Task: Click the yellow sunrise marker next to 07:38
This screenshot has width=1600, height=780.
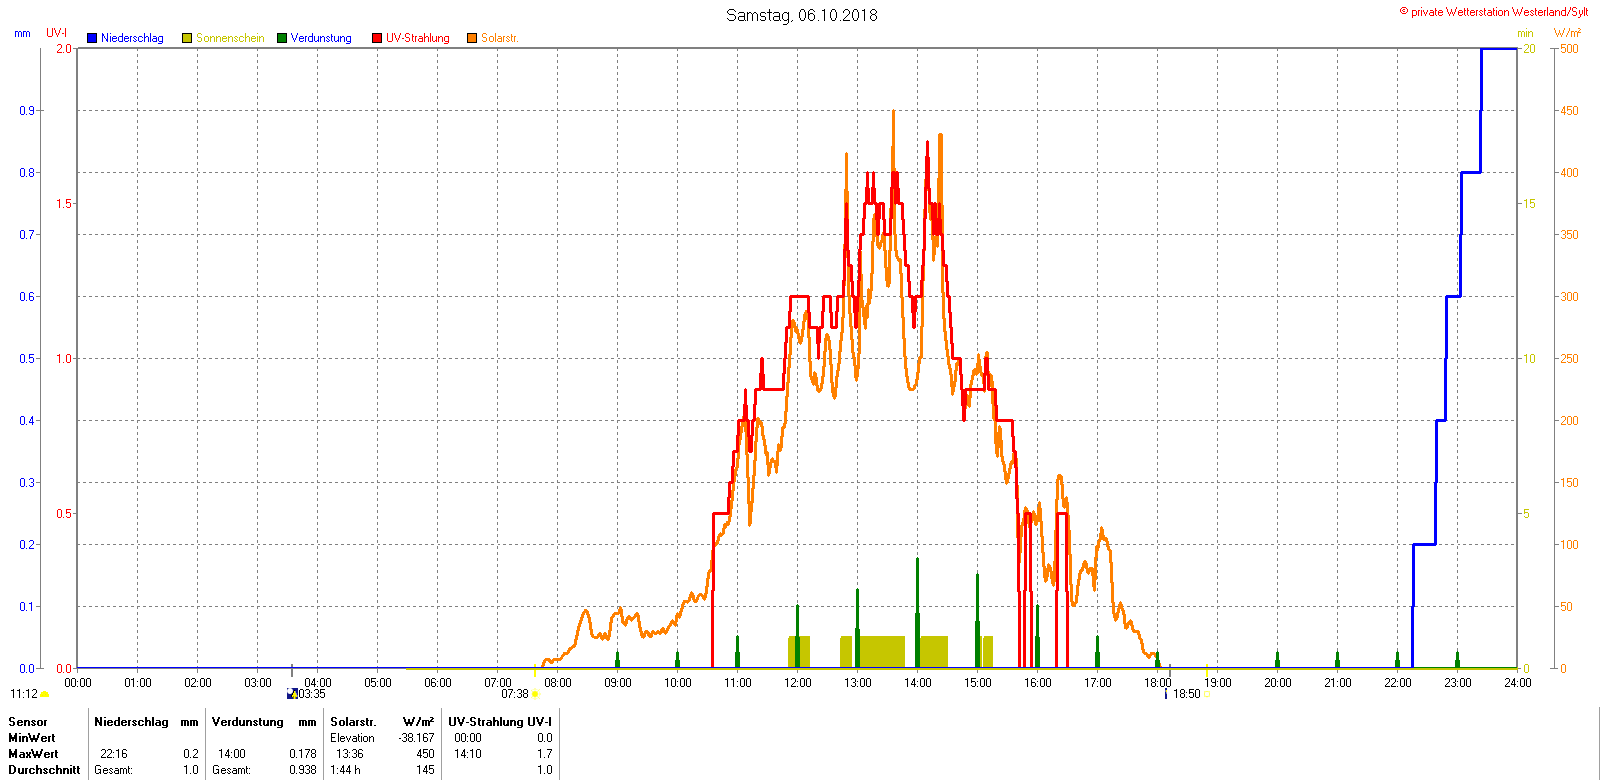Action: point(535,695)
